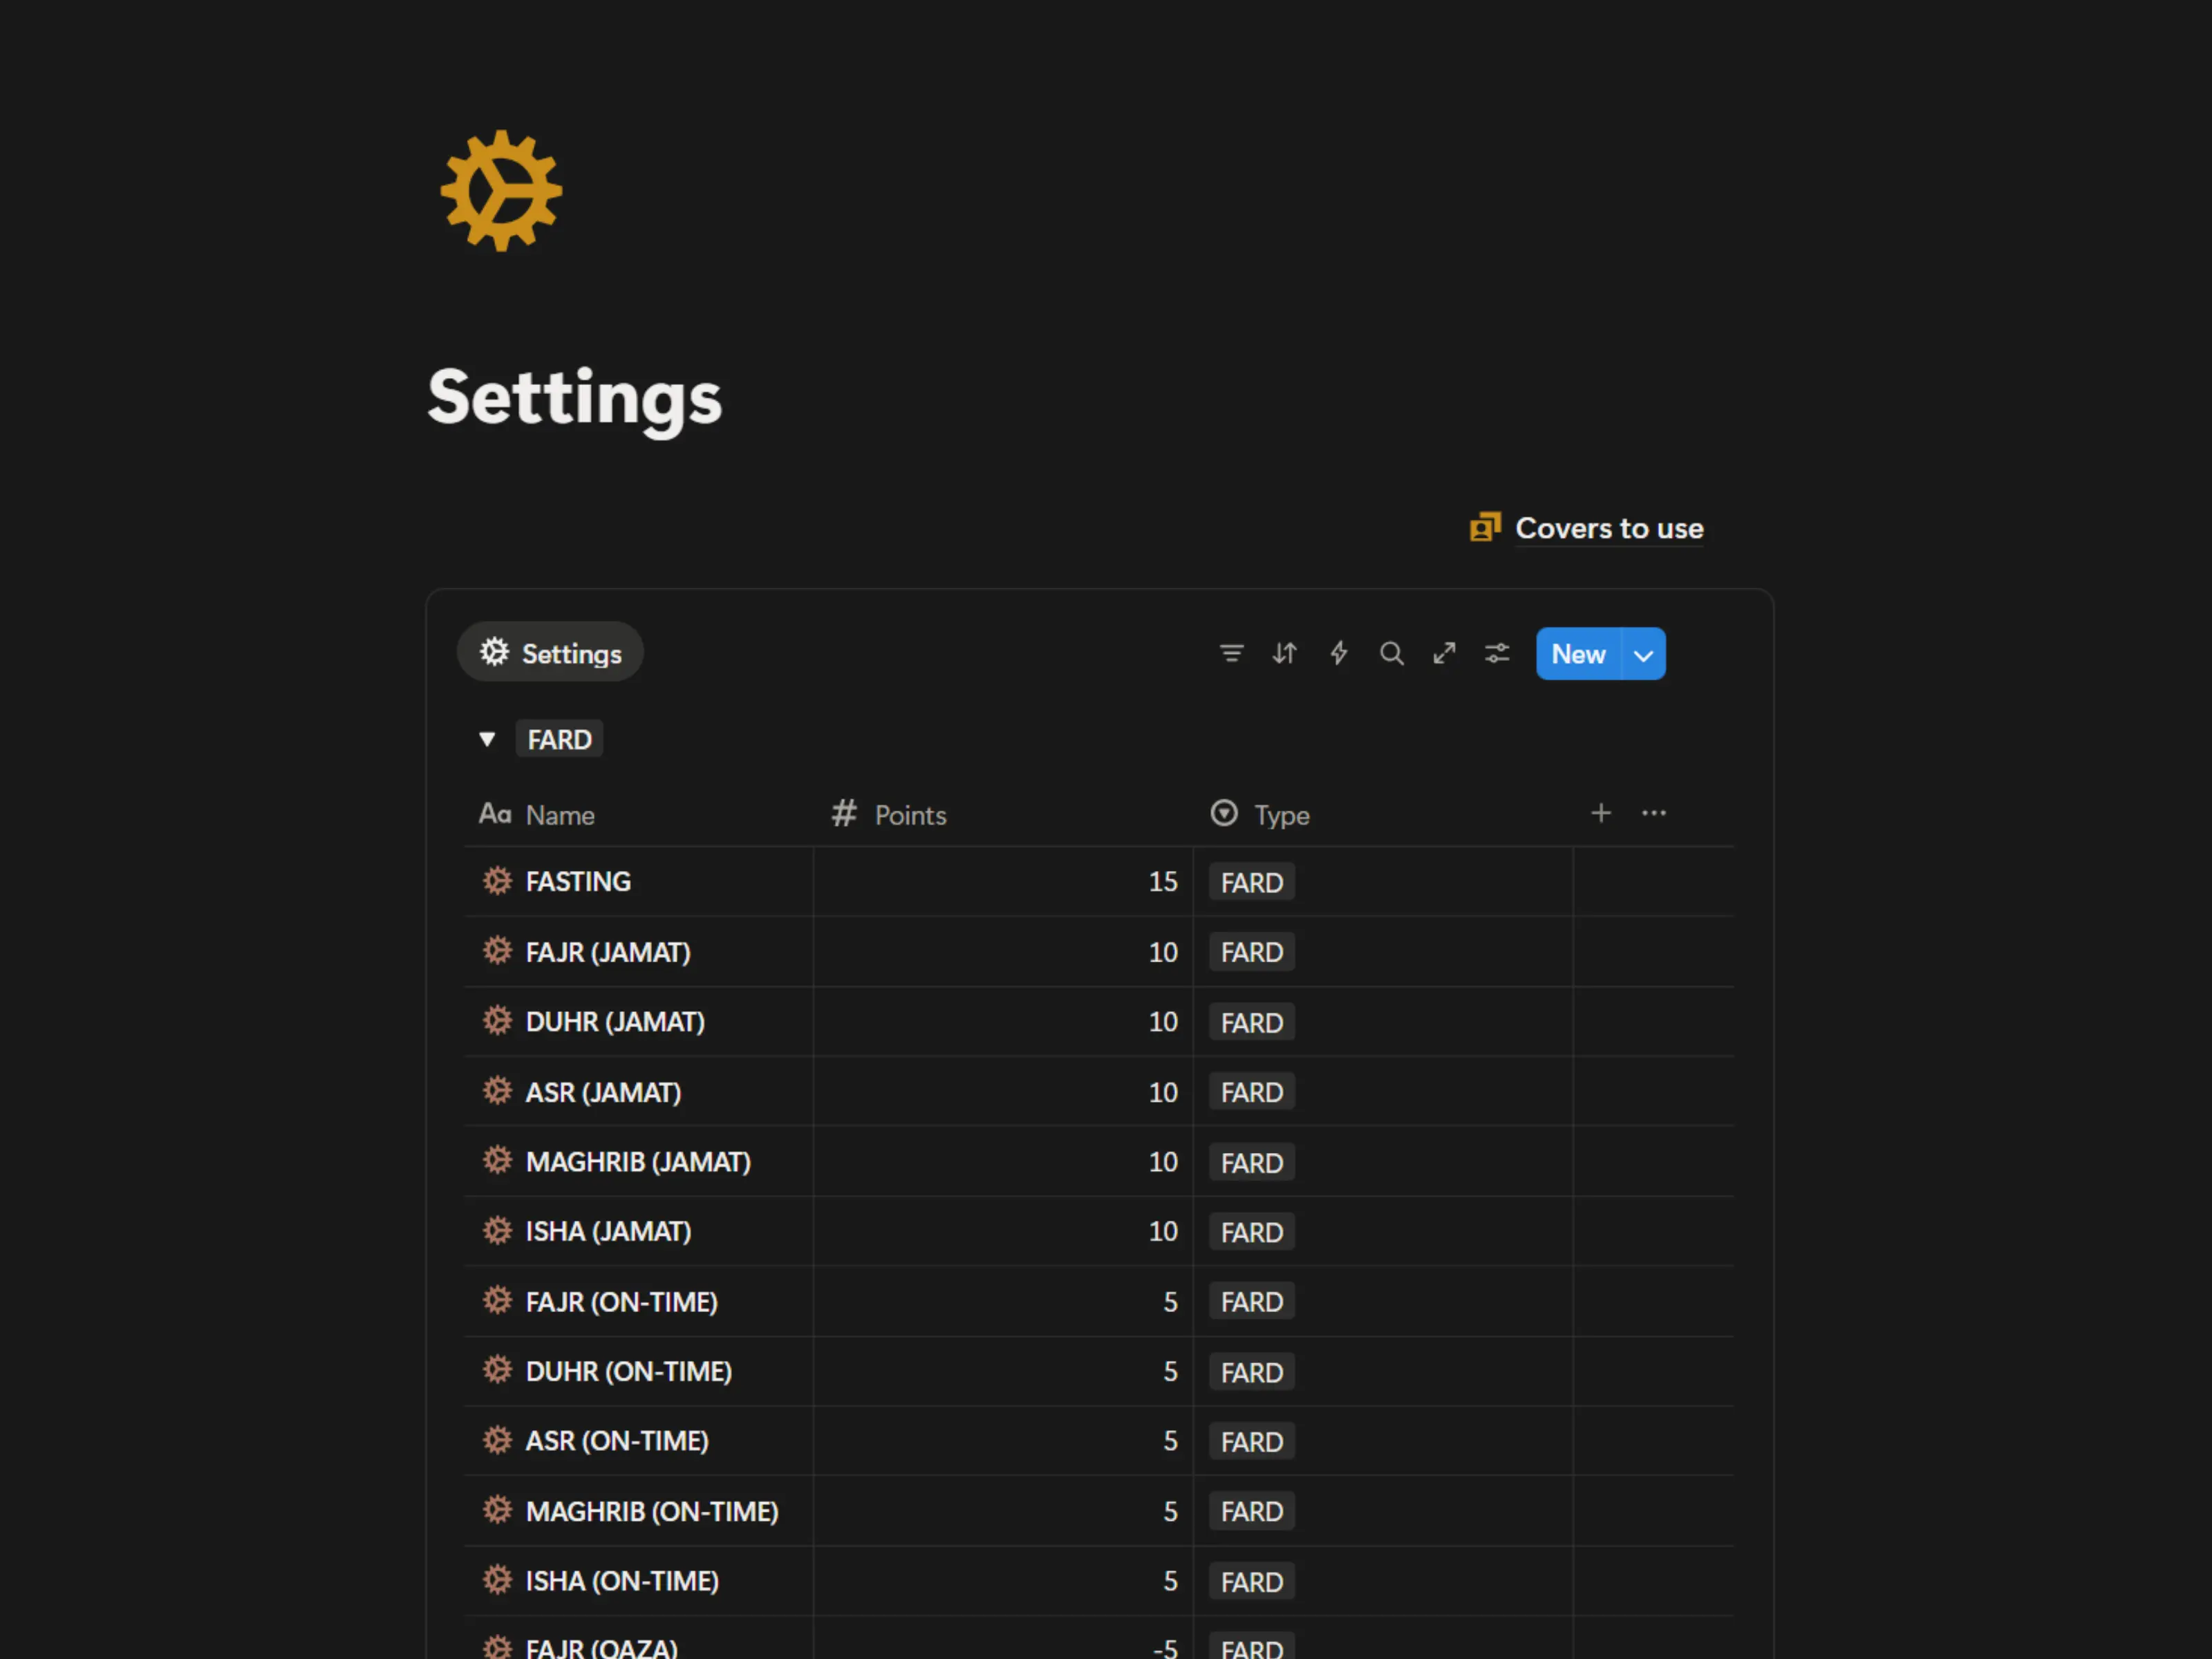Collapse the FARD group toggle
The width and height of the screenshot is (2212, 1659).
tap(487, 740)
